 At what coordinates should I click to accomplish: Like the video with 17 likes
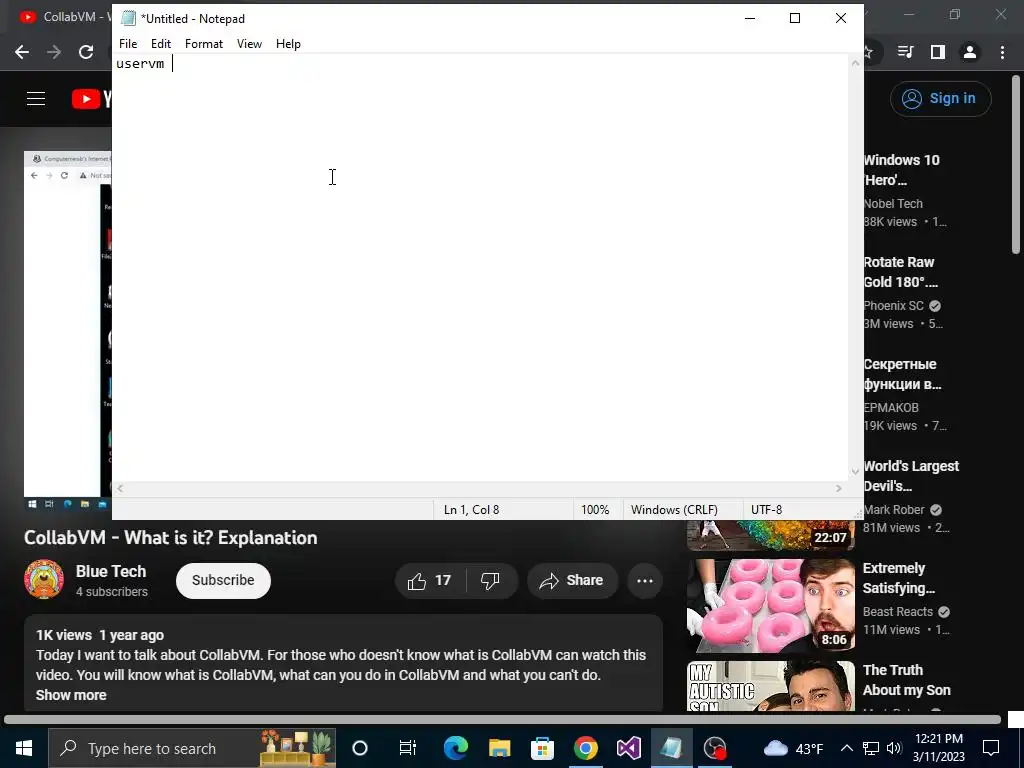(430, 581)
